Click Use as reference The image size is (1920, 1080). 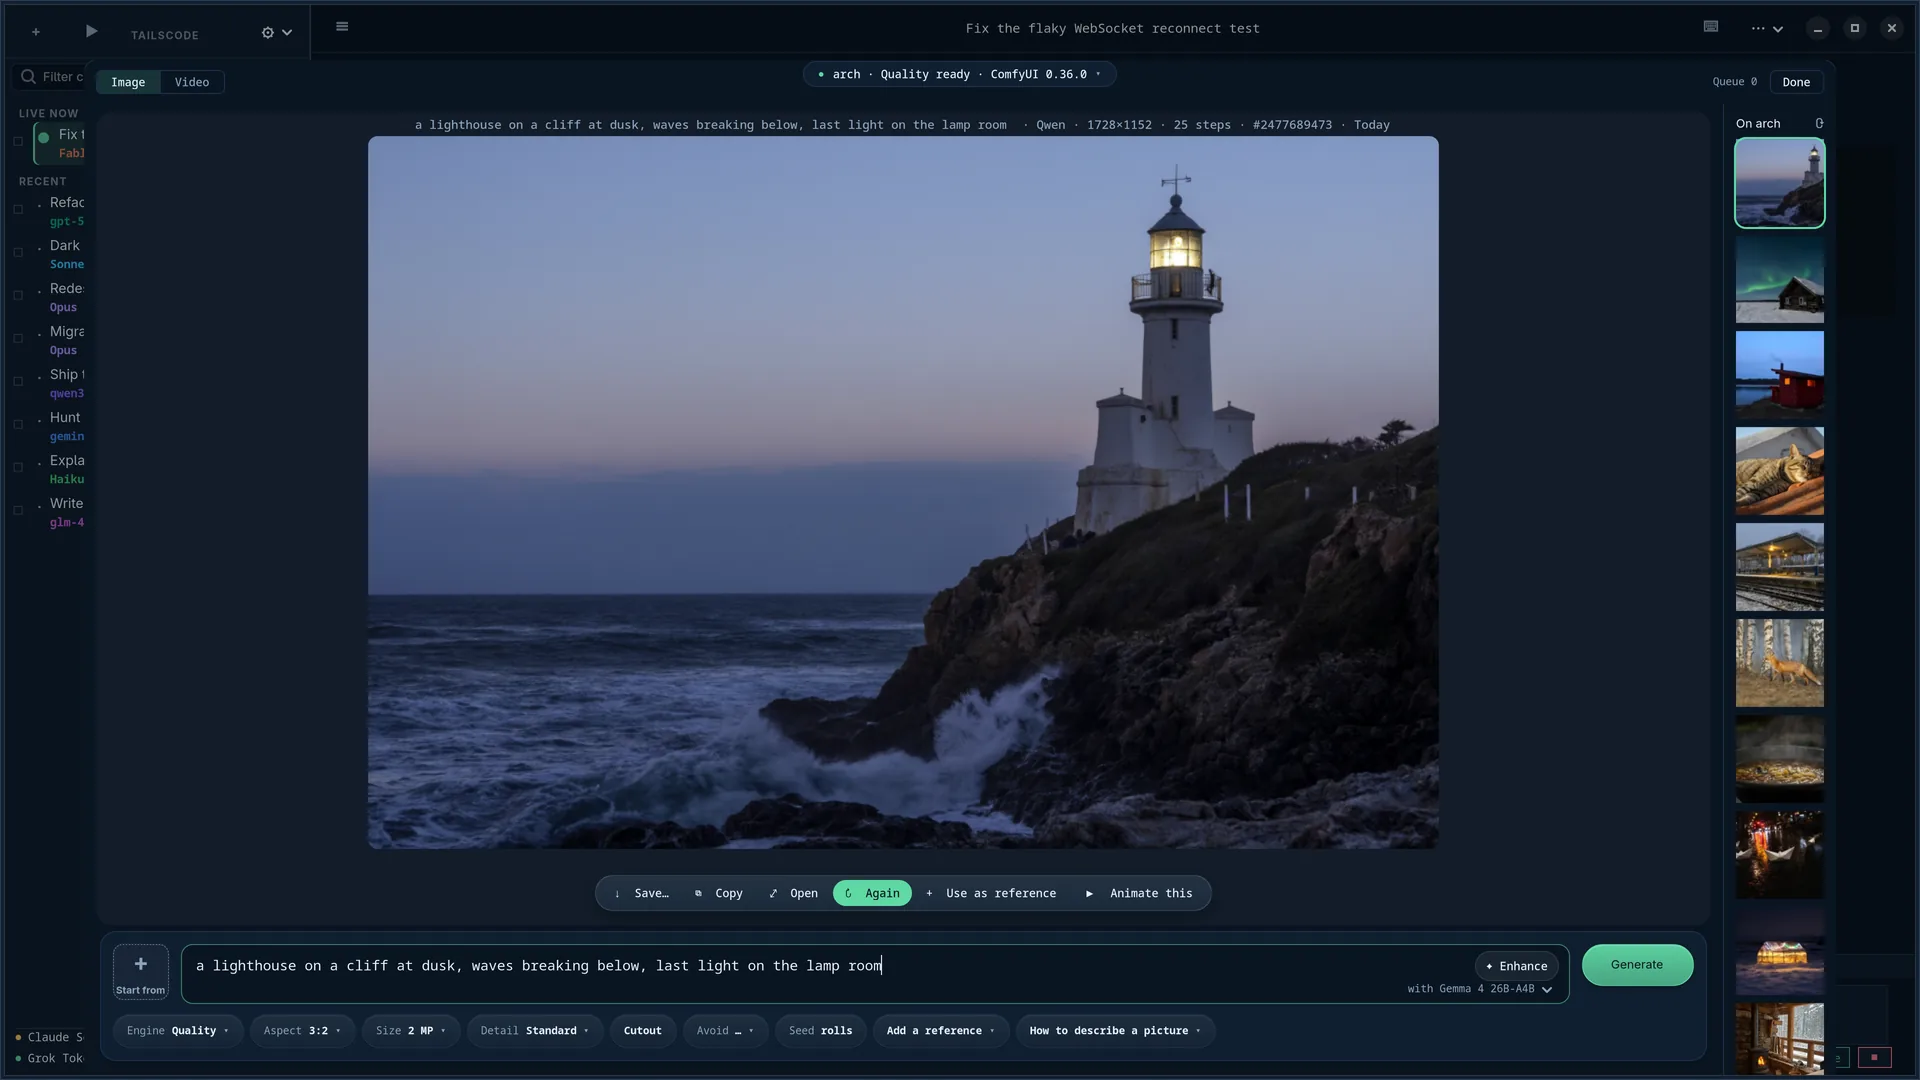(x=991, y=893)
